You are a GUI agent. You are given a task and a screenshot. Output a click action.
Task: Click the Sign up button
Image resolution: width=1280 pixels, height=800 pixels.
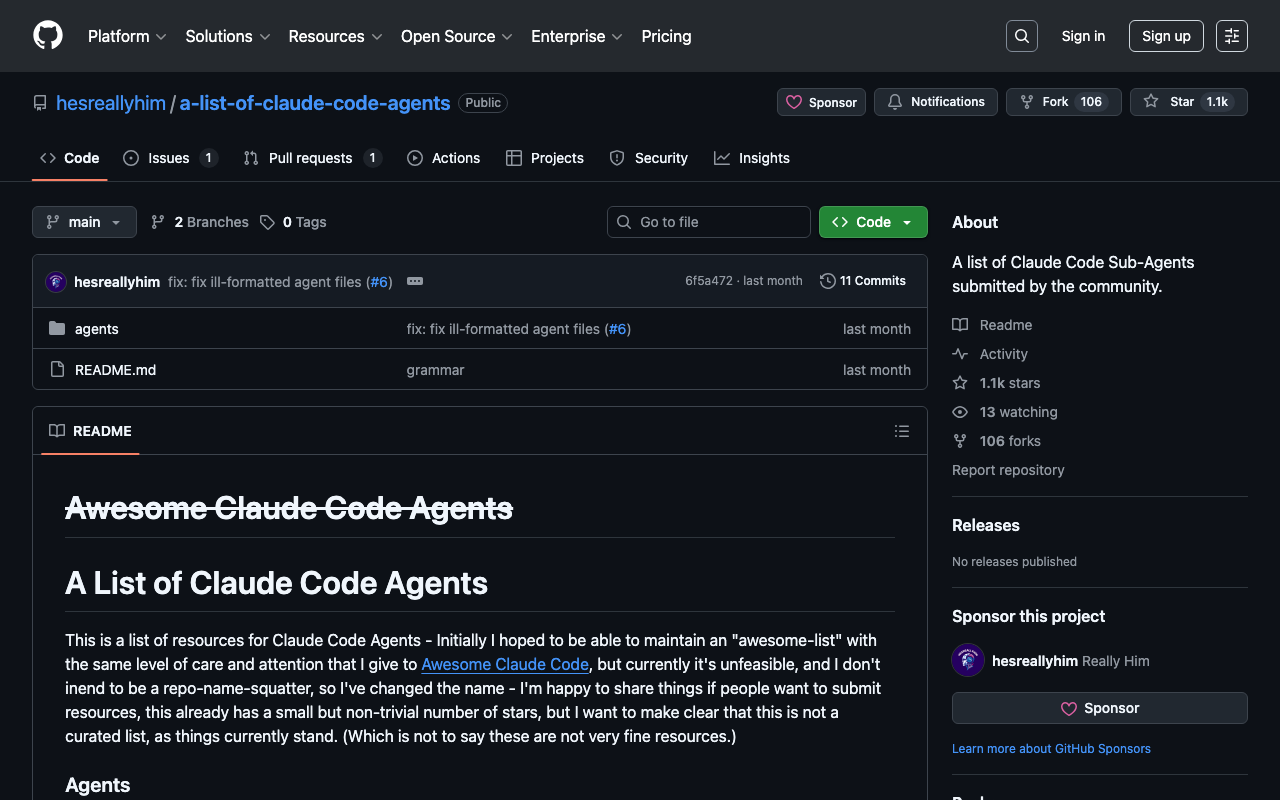(1166, 36)
